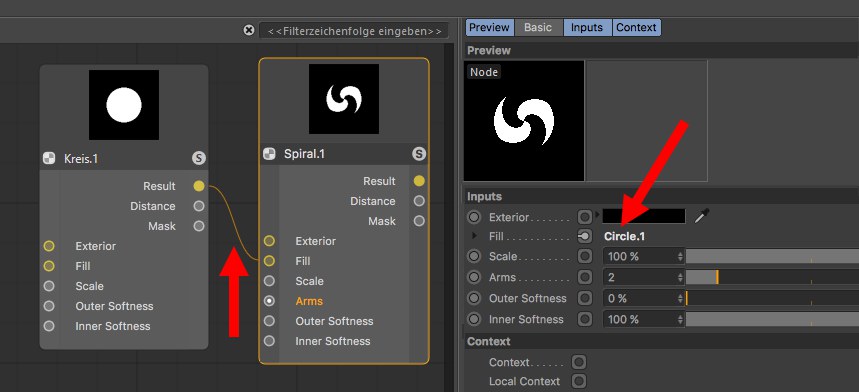859x392 pixels.
Task: Select the Arms input port on Spiral.1
Action: tap(269, 301)
